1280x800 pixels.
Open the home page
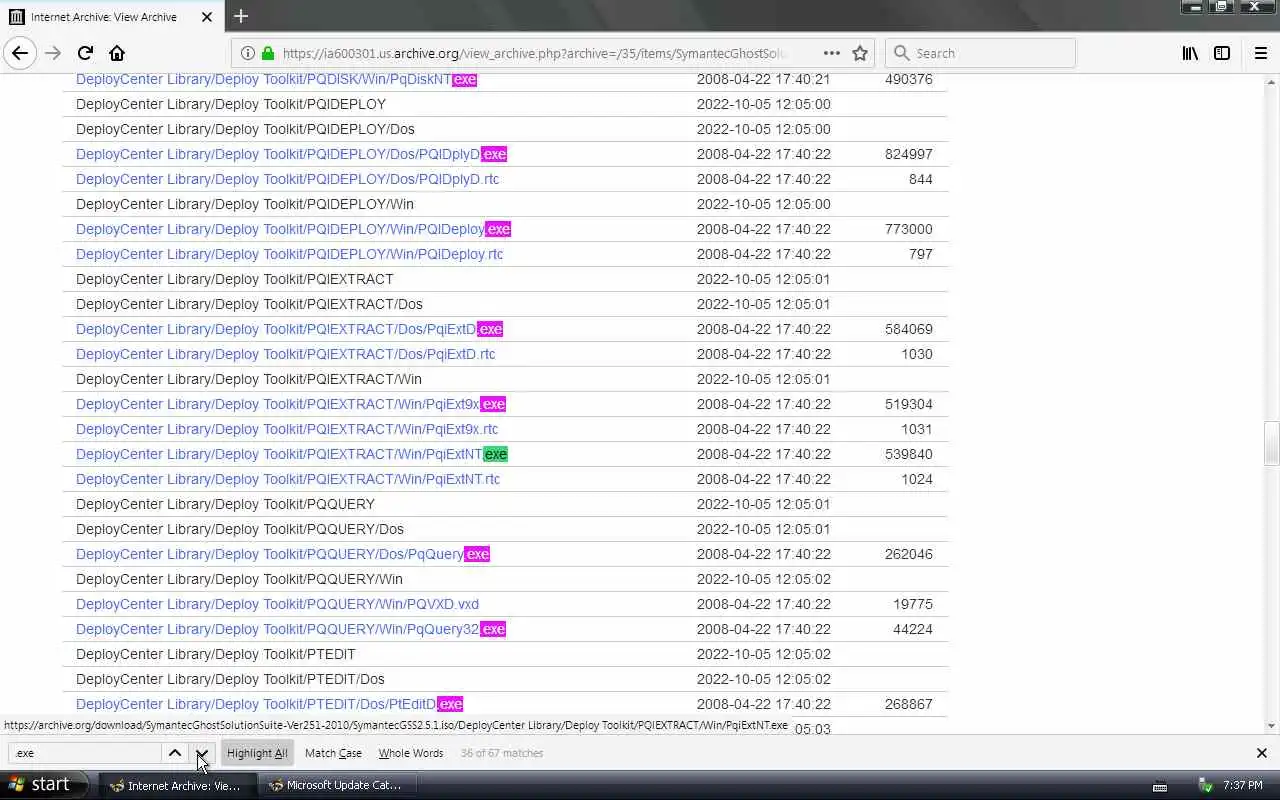tap(117, 53)
